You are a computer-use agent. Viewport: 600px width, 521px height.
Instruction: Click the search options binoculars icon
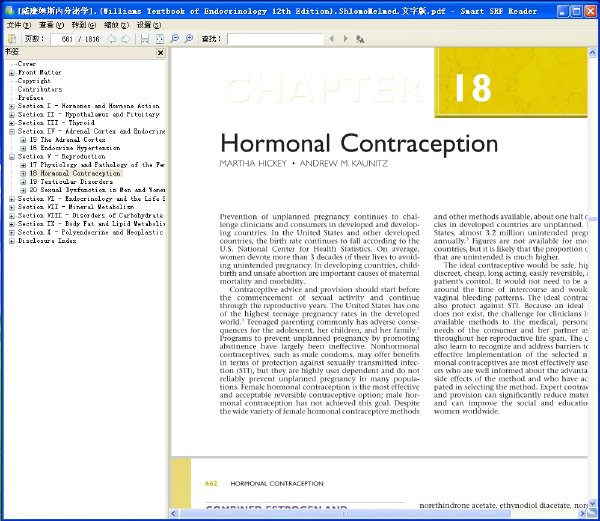pos(360,39)
